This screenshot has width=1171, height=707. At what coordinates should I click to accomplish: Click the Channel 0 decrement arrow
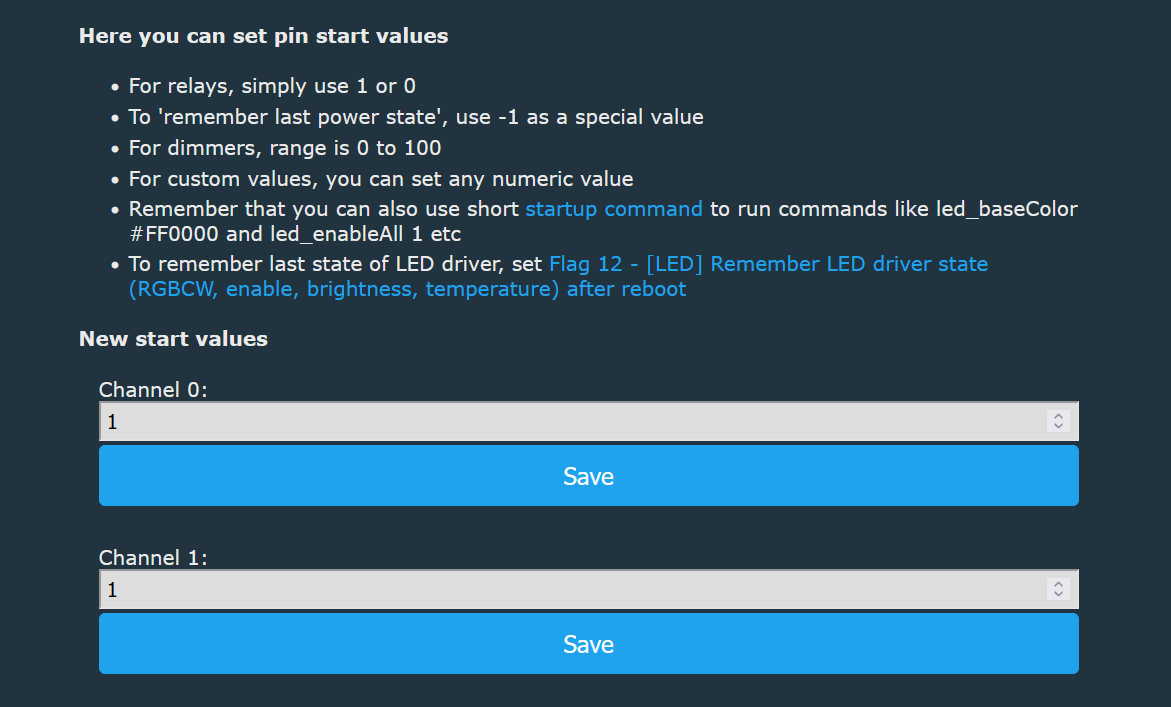[1058, 427]
